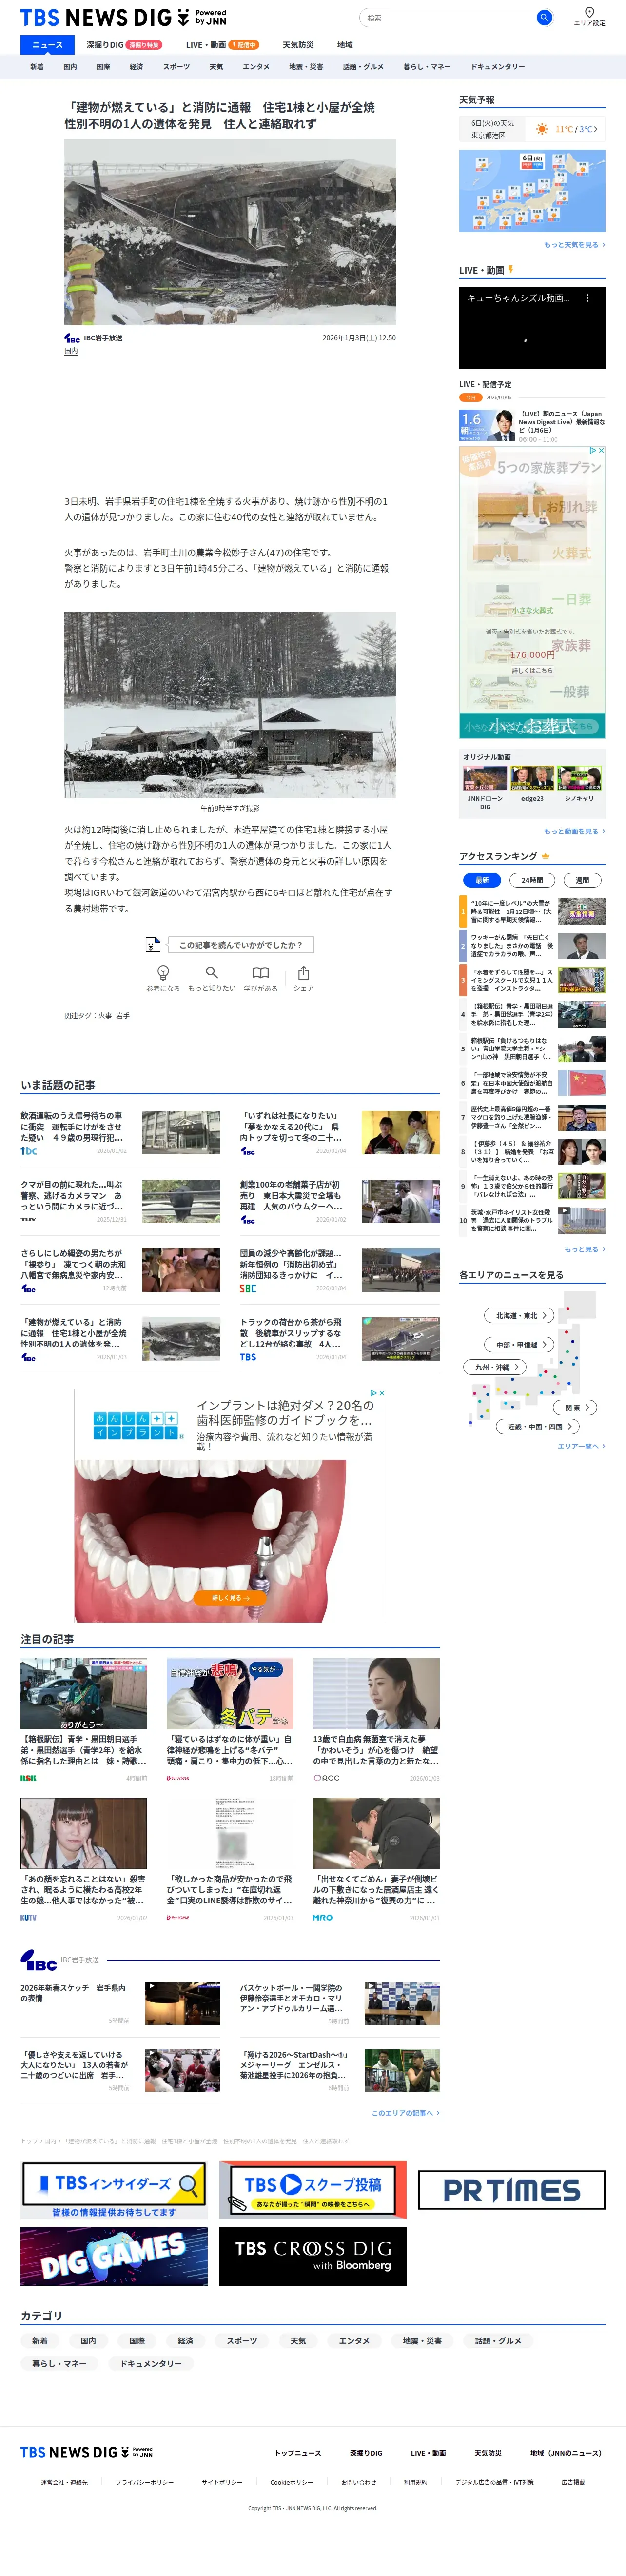Open the TBS CROSS DIG with Bloomberg banner
The width and height of the screenshot is (626, 2576).
313,2256
